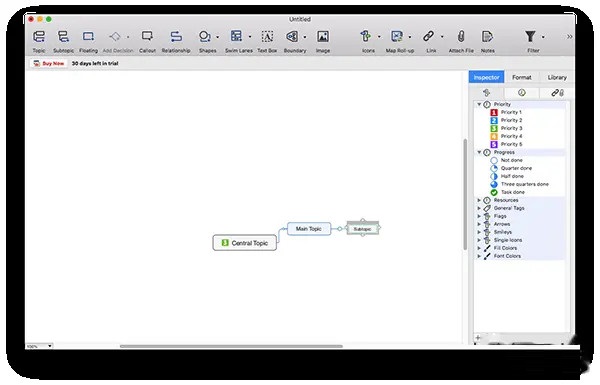Insert a Text Box
The image size is (600, 385).
267,37
